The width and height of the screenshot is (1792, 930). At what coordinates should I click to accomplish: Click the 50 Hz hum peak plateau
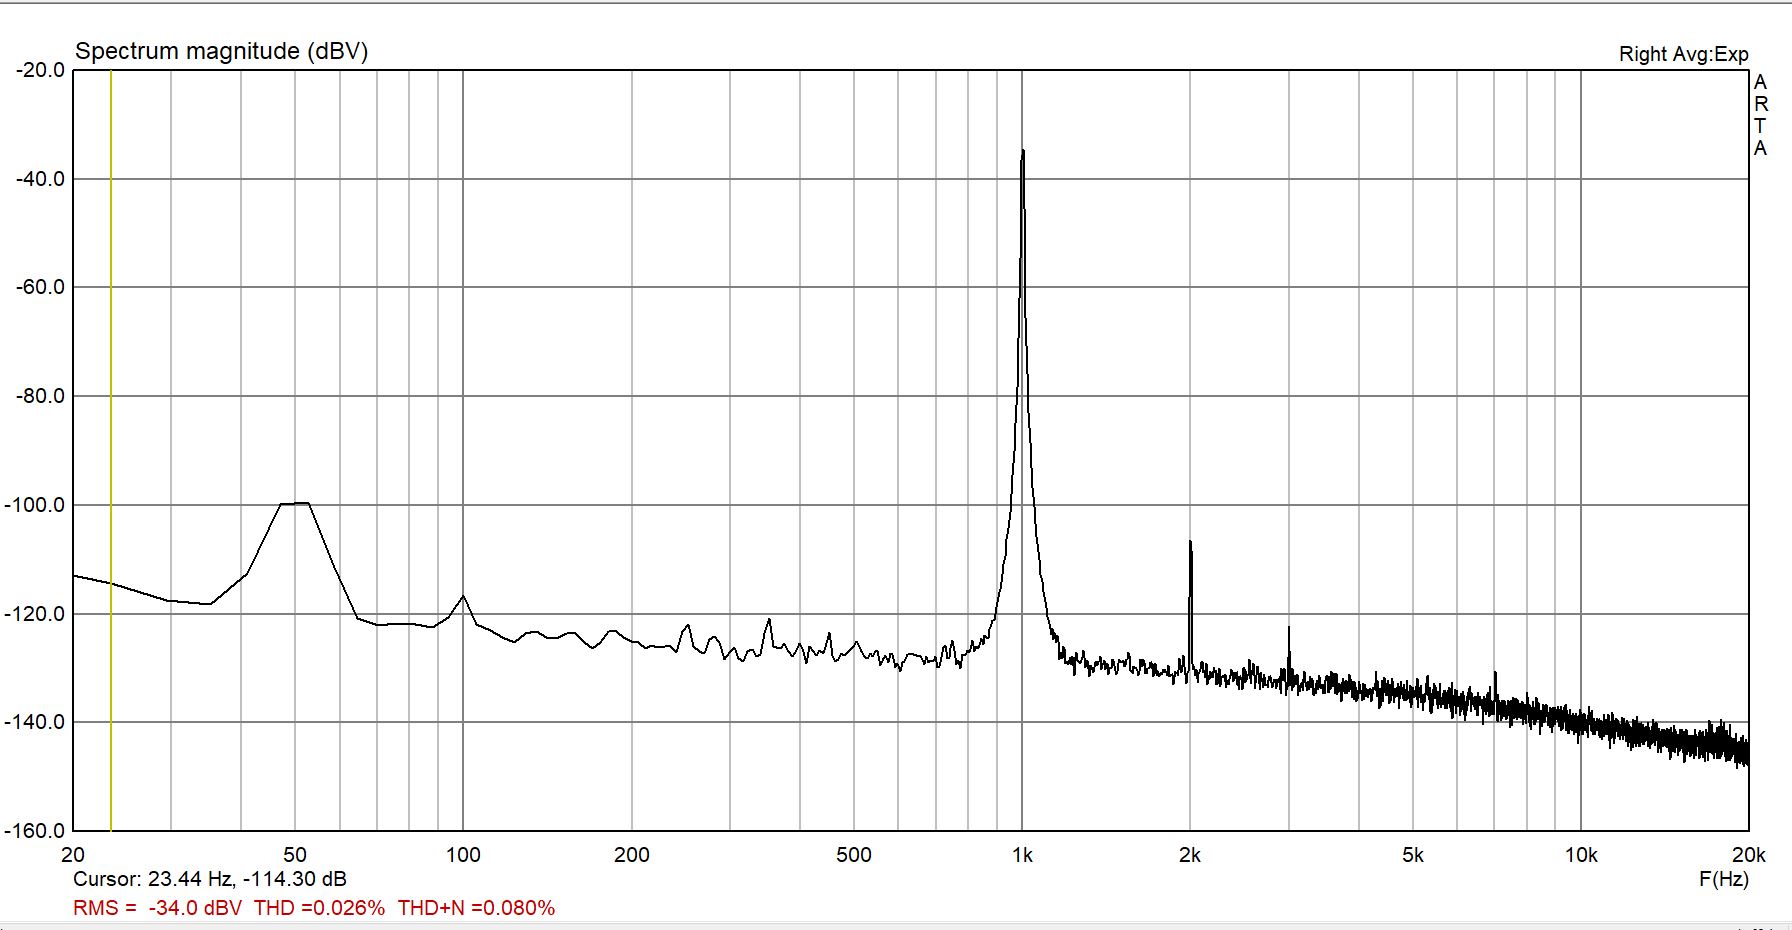(x=295, y=503)
